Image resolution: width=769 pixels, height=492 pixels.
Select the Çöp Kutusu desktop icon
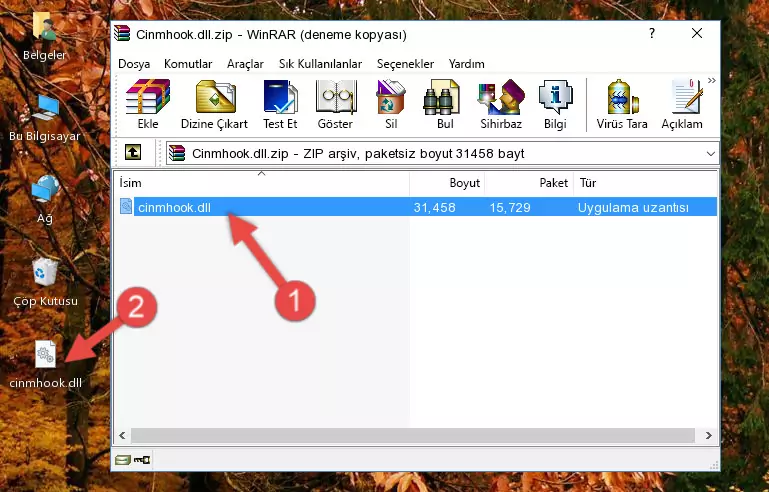click(x=45, y=283)
